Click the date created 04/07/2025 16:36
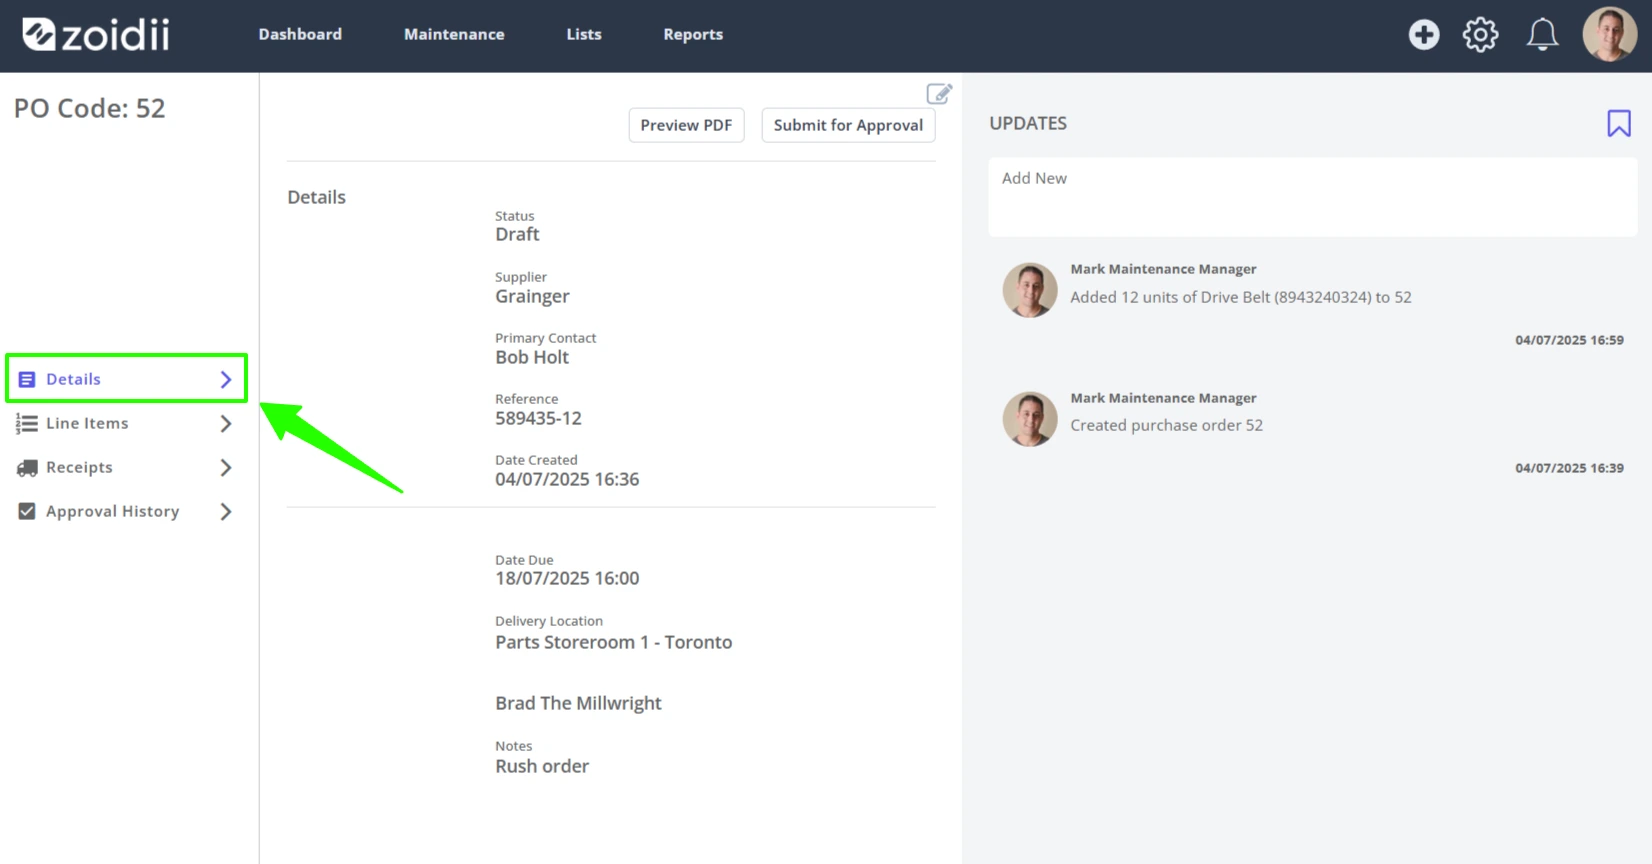 [567, 479]
